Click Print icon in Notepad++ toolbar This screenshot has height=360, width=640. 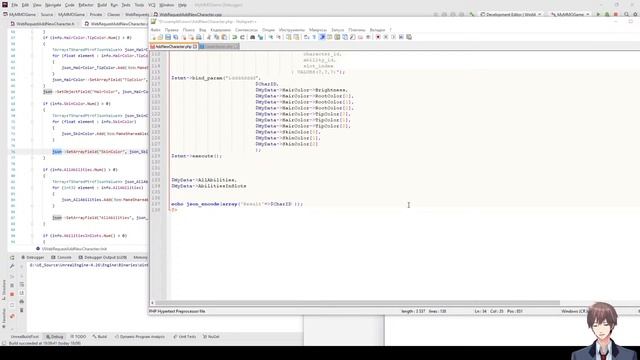(x=198, y=37)
